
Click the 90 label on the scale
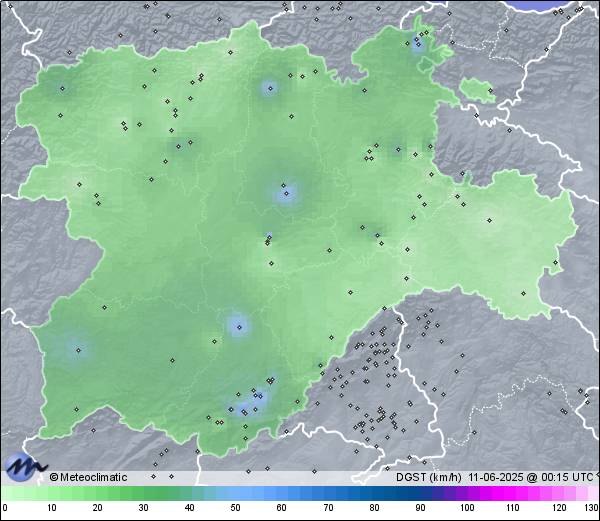tap(421, 508)
